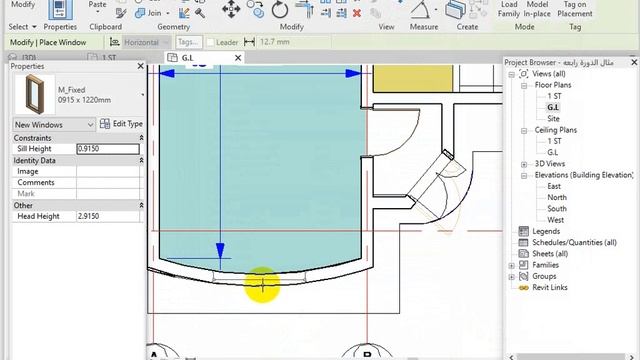The height and width of the screenshot is (360, 640).
Task: Open the 1 ST floor plan in browser
Action: (554, 96)
